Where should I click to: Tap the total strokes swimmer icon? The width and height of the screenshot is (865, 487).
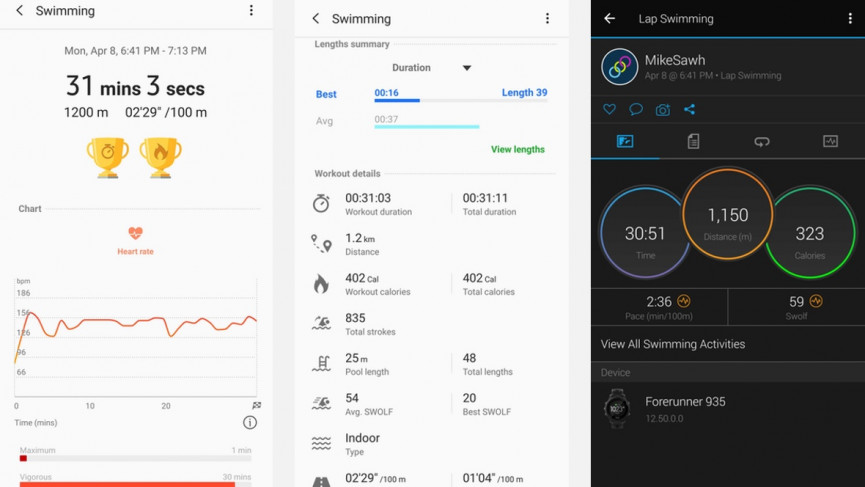point(321,323)
